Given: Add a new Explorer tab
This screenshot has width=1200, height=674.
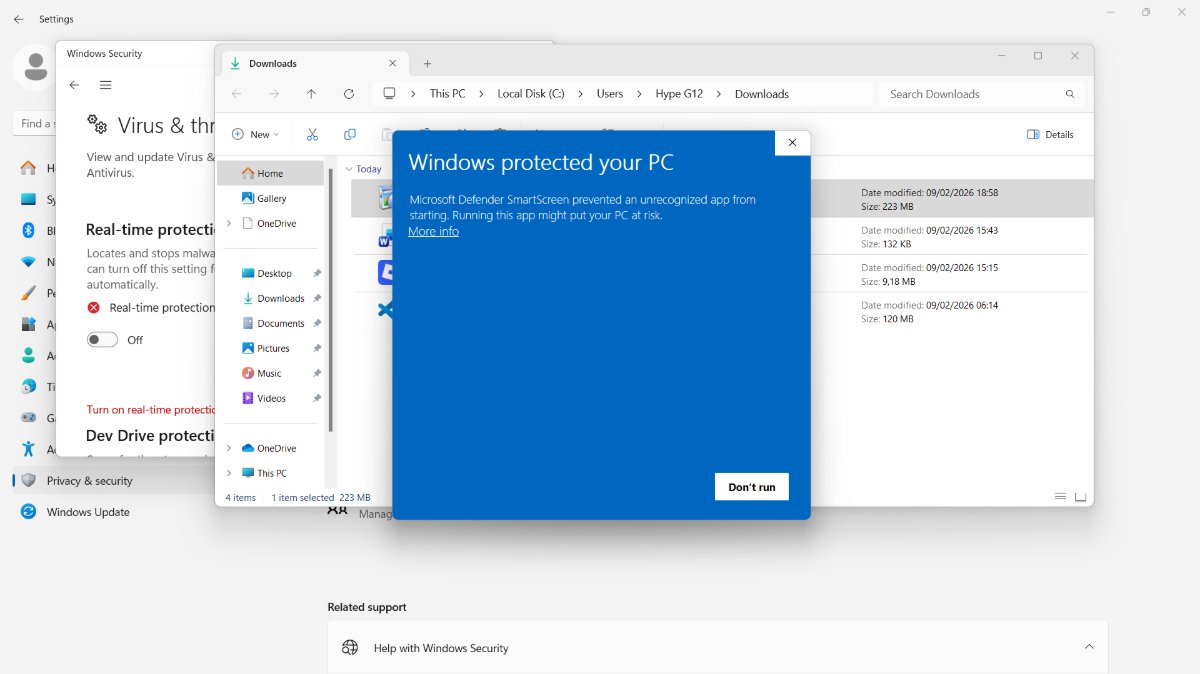Looking at the screenshot, I should [427, 63].
